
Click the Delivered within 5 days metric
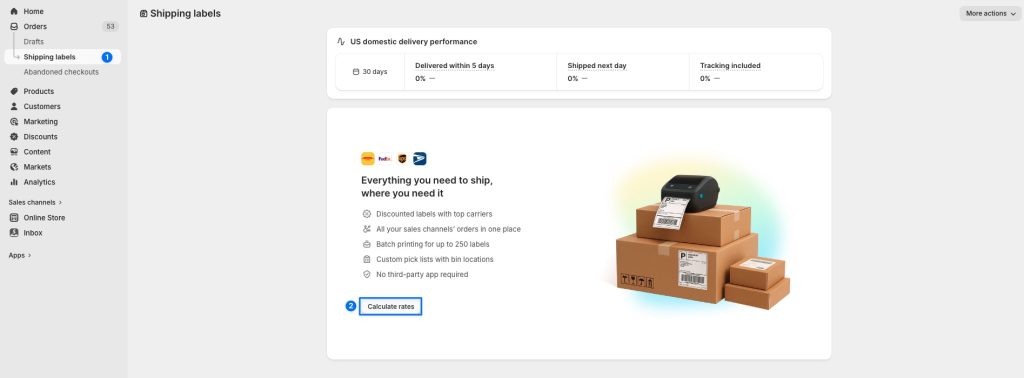tap(455, 65)
